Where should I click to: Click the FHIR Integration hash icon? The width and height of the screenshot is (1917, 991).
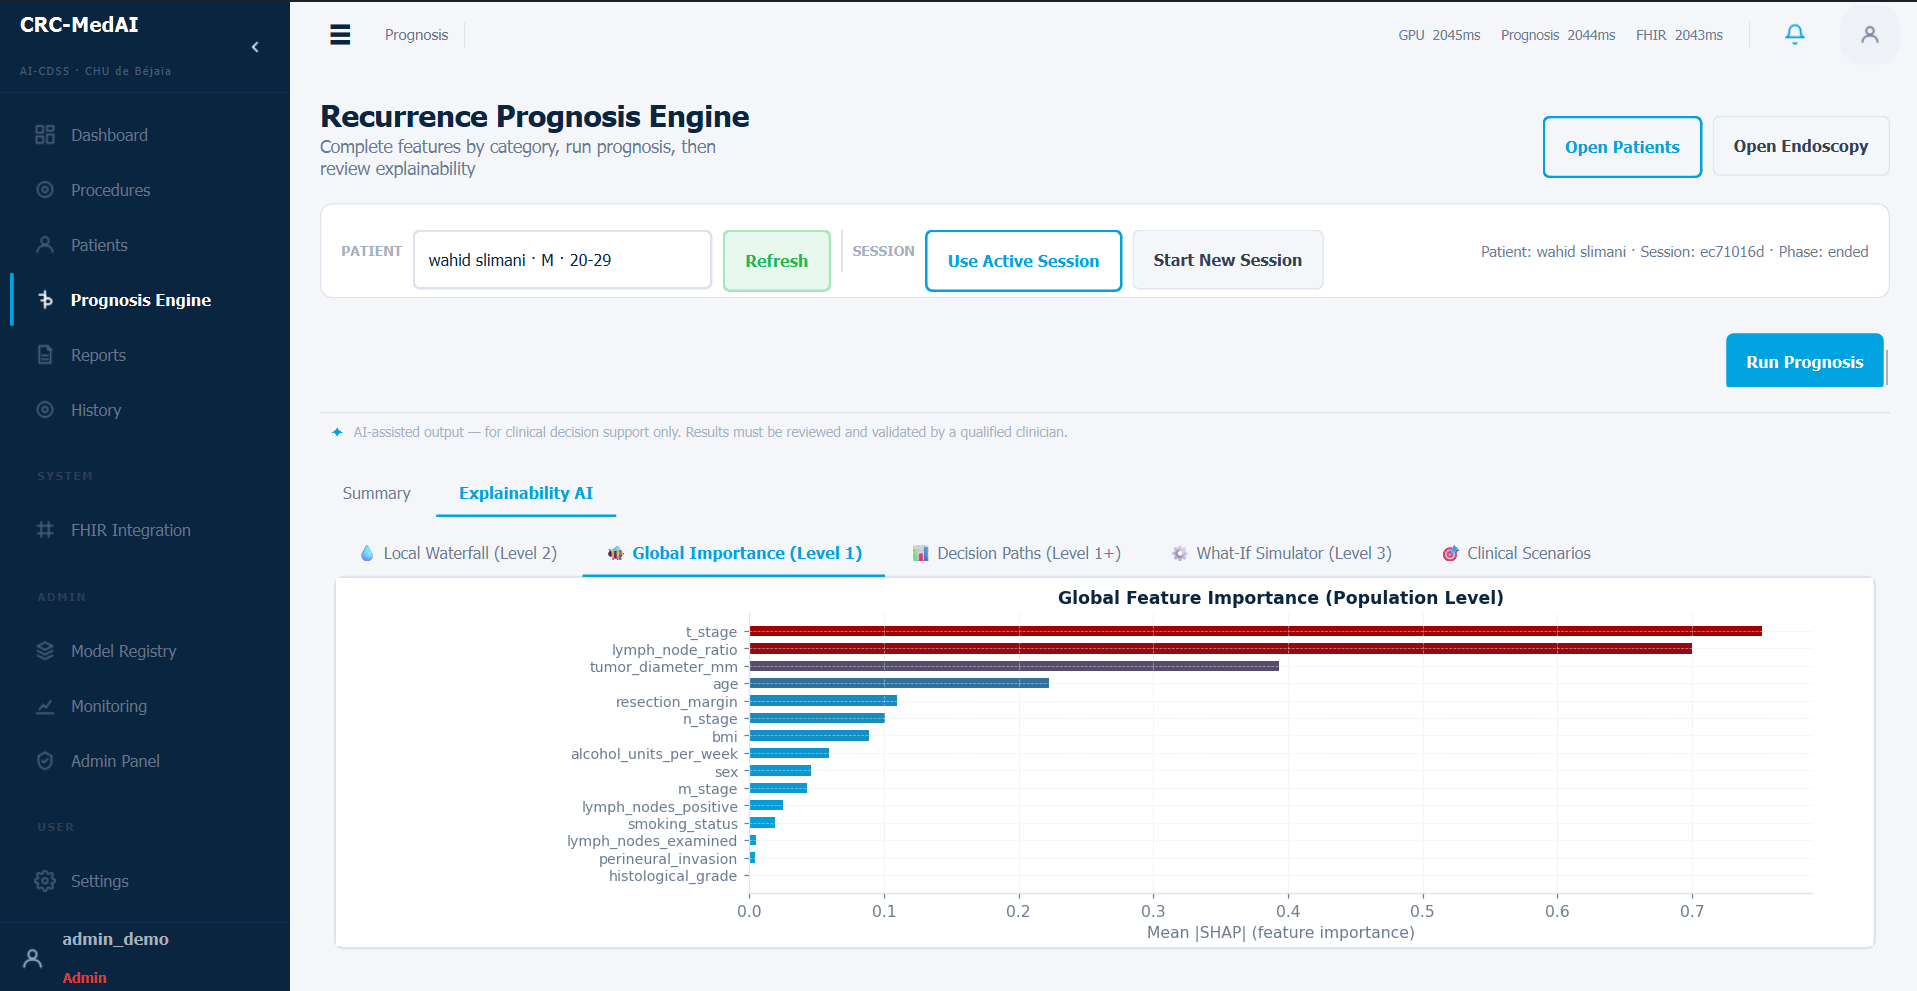coord(45,530)
